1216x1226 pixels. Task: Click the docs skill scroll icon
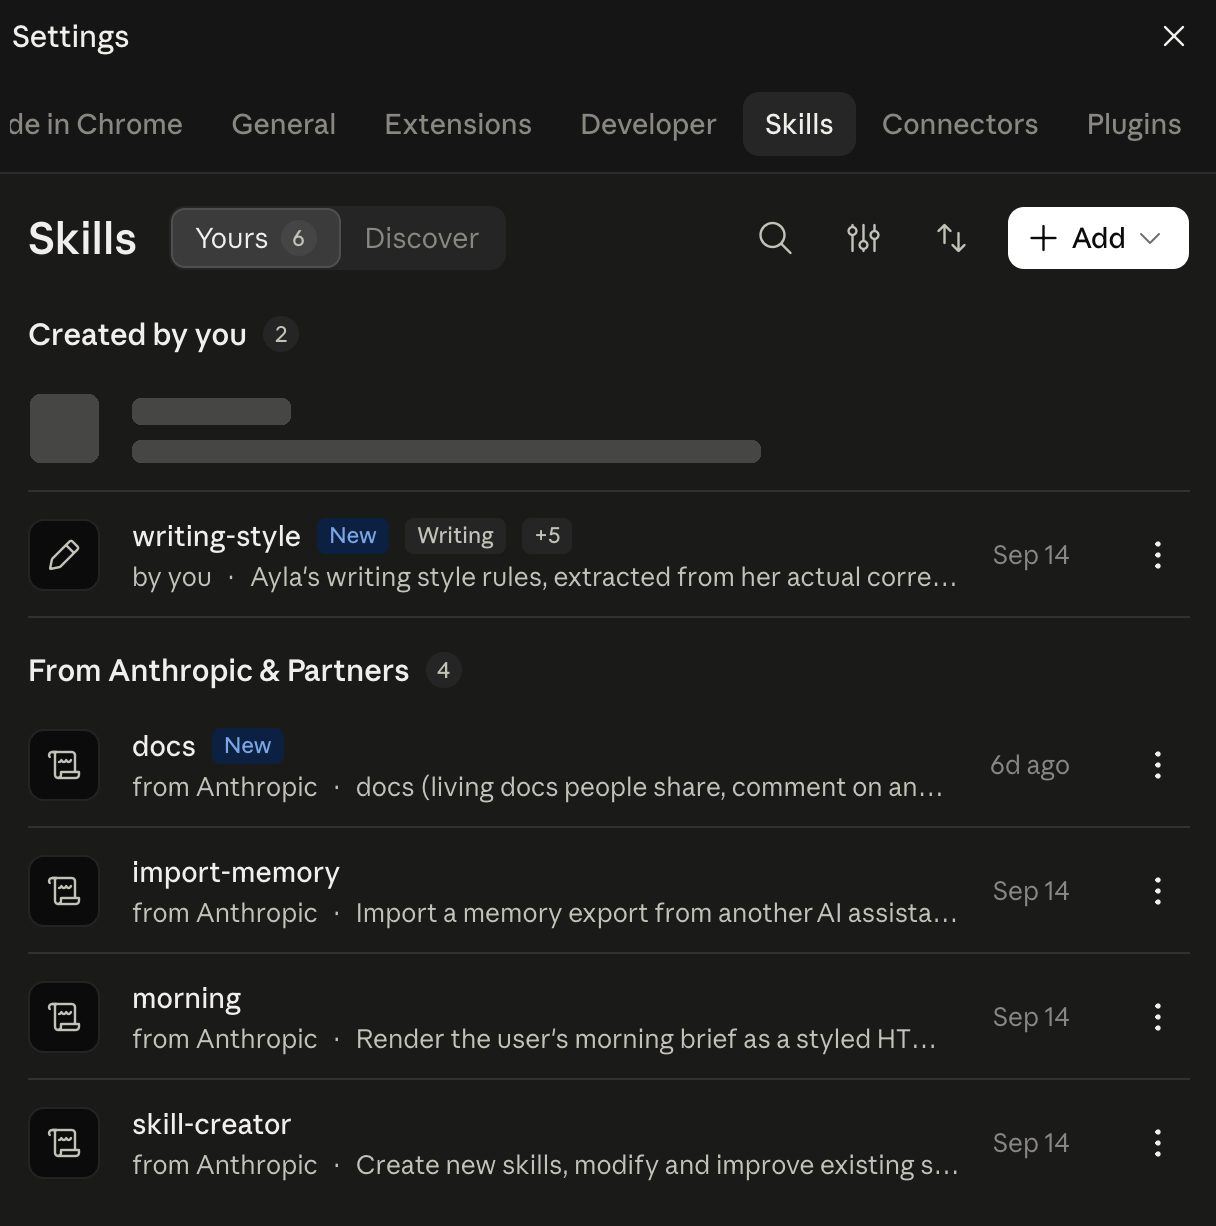click(x=64, y=765)
